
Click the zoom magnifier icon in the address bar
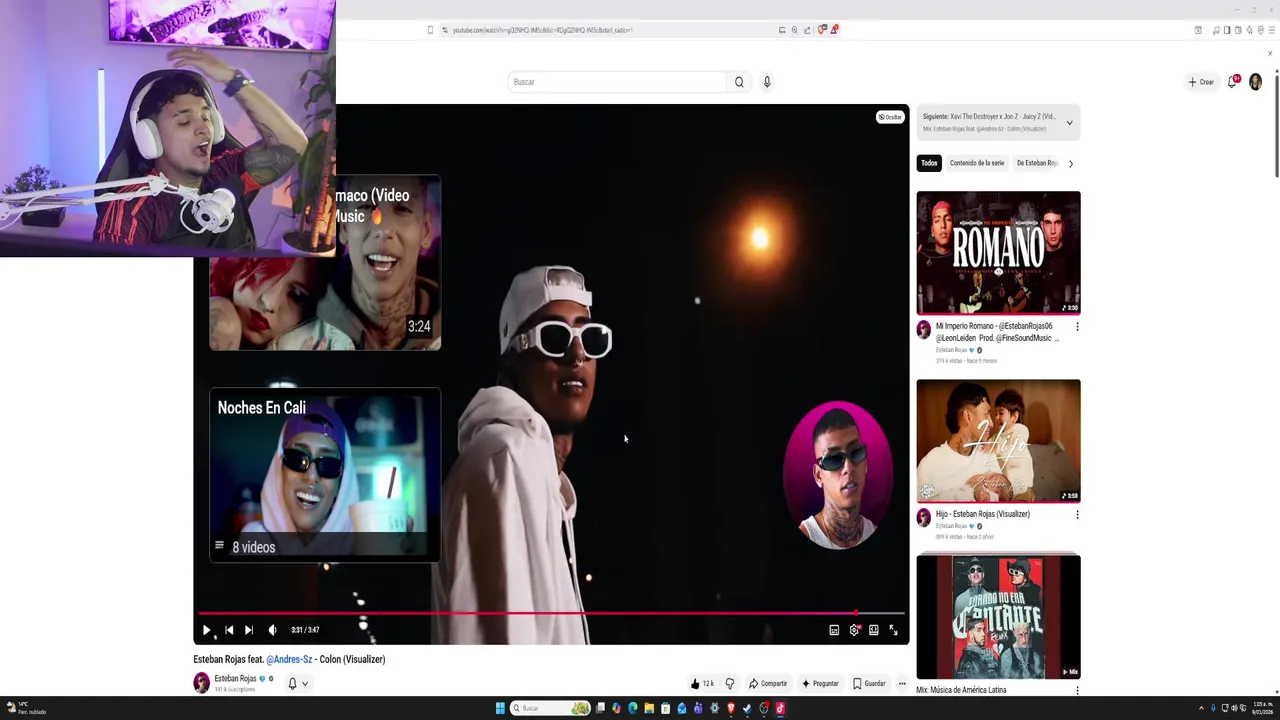pyautogui.click(x=794, y=30)
